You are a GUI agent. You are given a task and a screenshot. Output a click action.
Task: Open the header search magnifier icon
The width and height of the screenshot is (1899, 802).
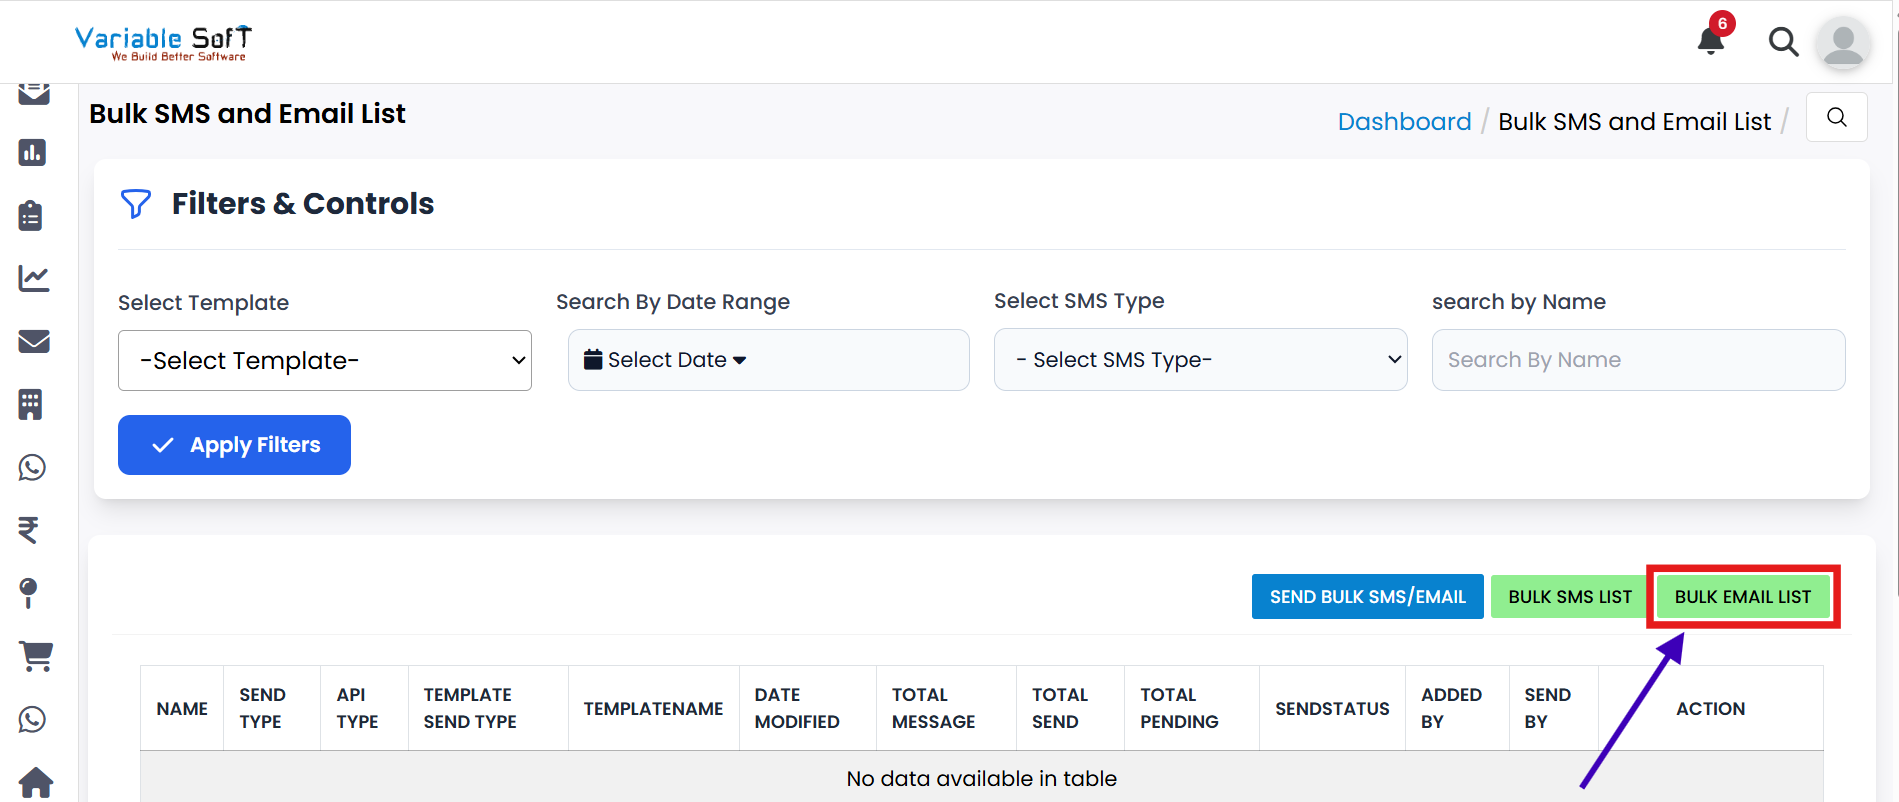pos(1783,42)
